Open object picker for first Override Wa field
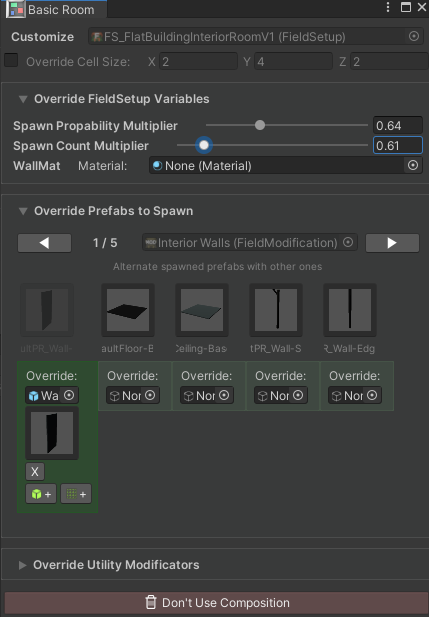429x617 pixels. click(x=69, y=395)
